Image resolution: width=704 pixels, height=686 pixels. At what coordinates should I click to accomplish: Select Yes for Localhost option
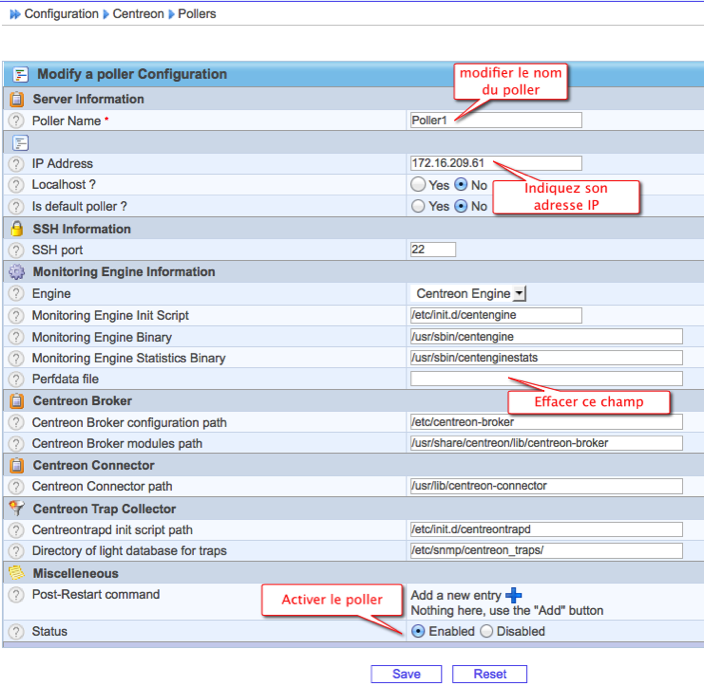pyautogui.click(x=418, y=185)
